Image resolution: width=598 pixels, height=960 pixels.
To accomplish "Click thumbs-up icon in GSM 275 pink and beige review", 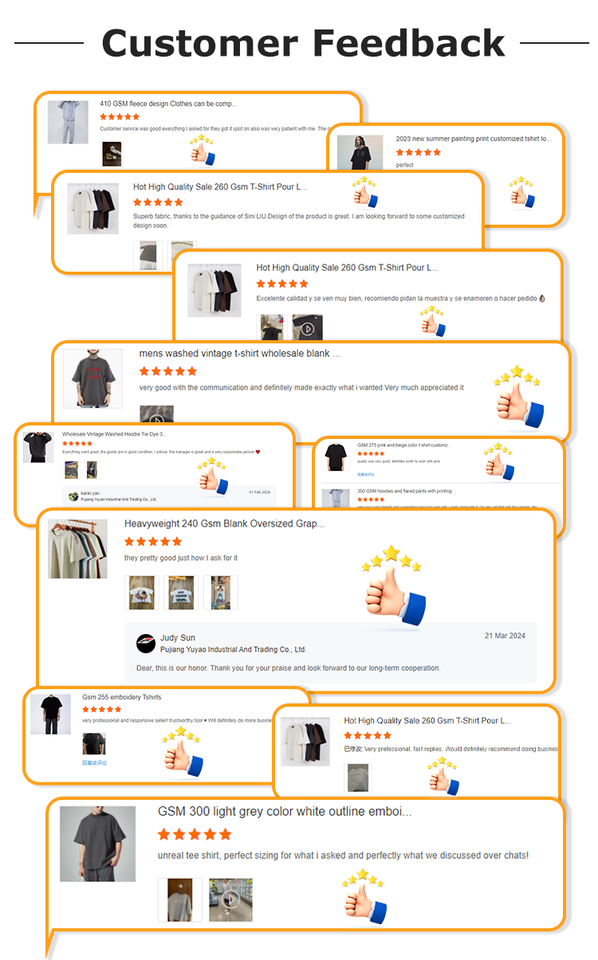I will [499, 461].
